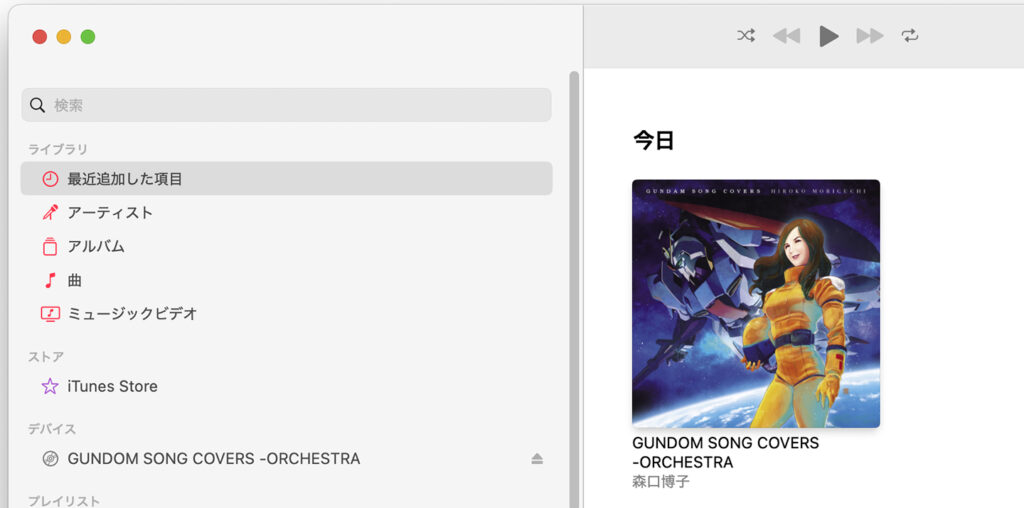
Task: Click the music note icon for 曲
Action: click(x=50, y=281)
